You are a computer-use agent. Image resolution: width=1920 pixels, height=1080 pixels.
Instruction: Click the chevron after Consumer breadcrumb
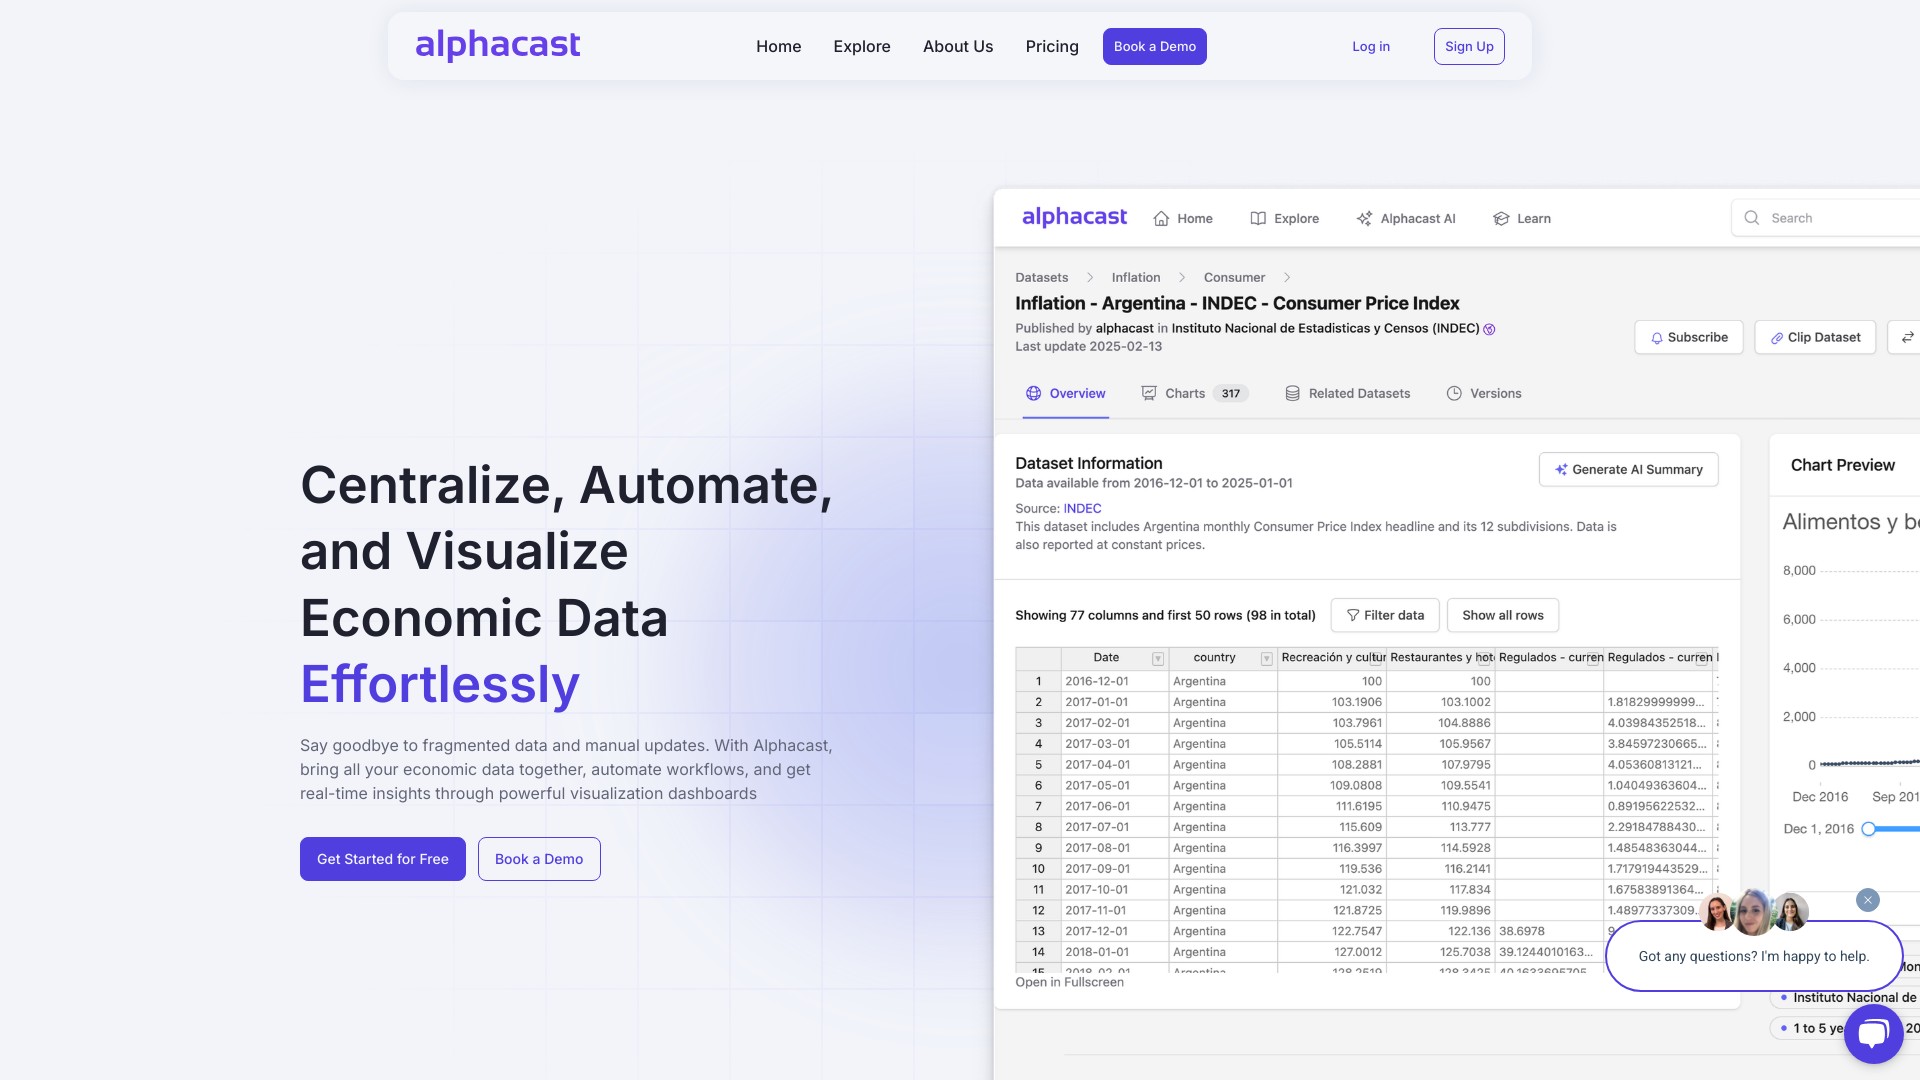pyautogui.click(x=1287, y=278)
